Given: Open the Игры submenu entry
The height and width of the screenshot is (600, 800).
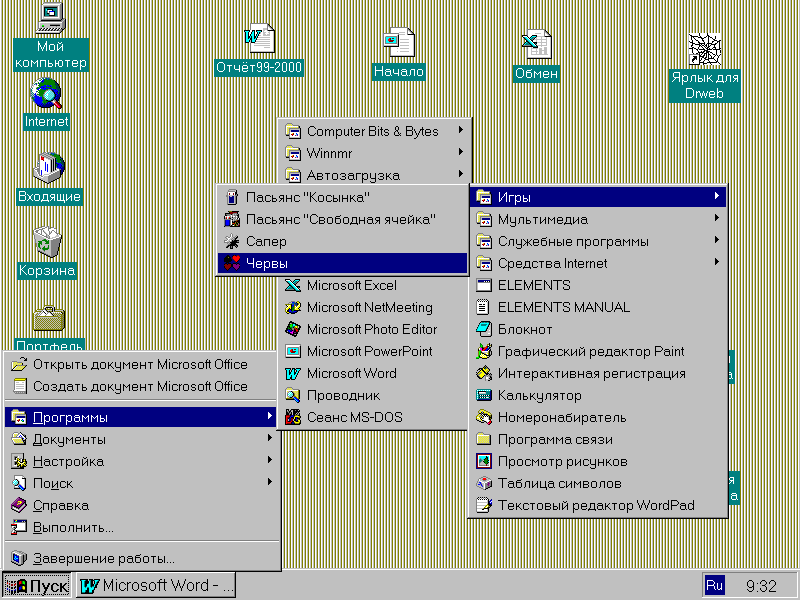Looking at the screenshot, I should [x=598, y=197].
